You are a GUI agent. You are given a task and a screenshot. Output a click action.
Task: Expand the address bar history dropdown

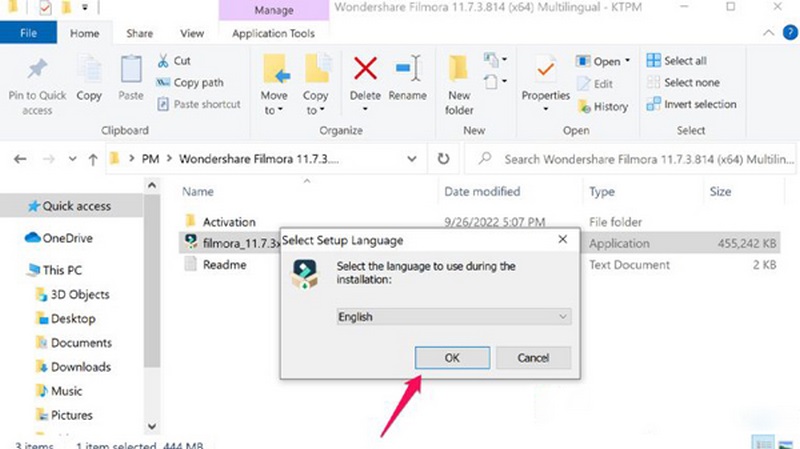(x=412, y=159)
